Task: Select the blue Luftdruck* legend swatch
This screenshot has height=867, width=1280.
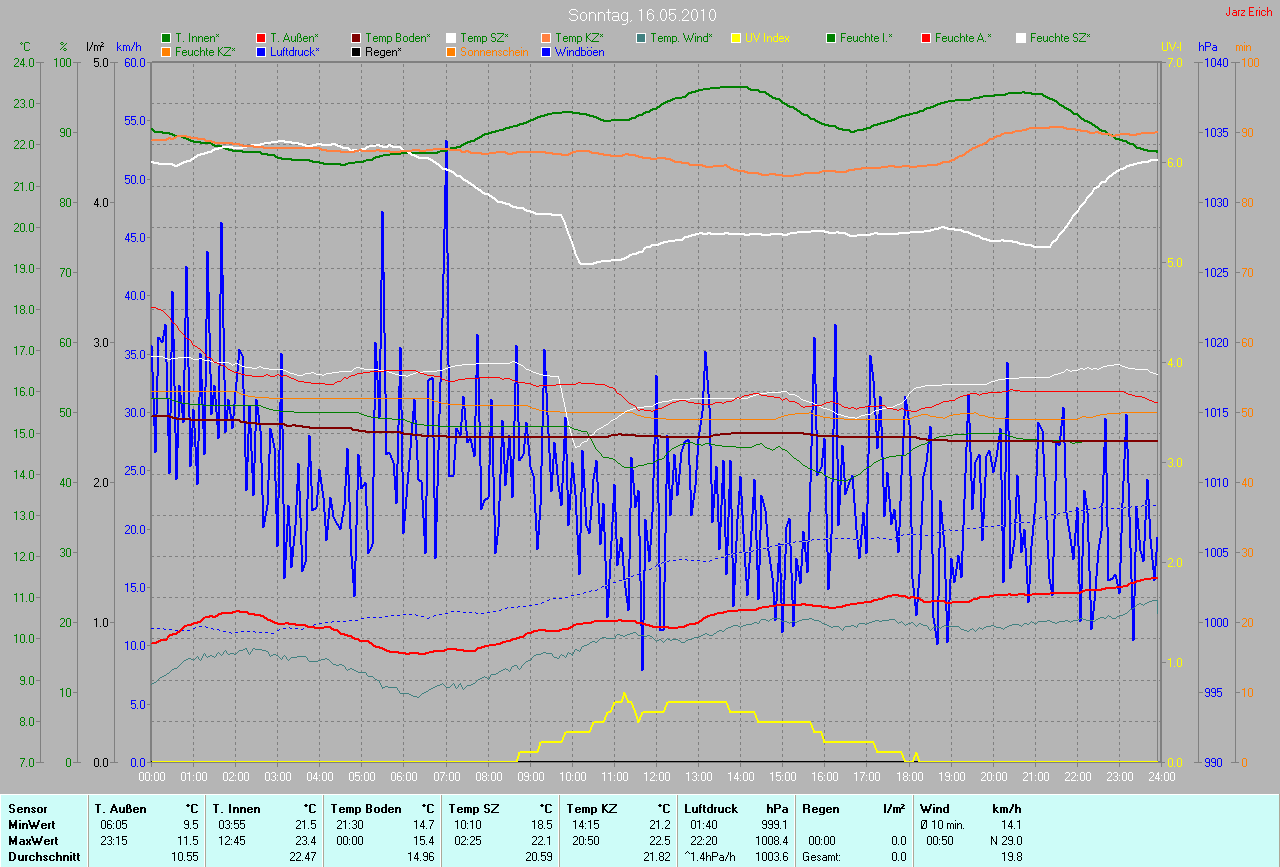Action: pos(261,51)
